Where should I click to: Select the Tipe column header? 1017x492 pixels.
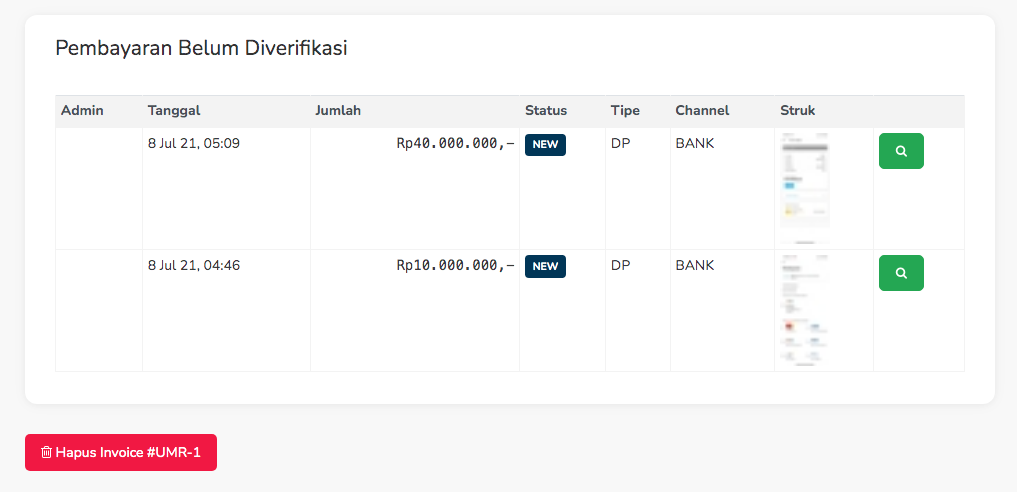pyautogui.click(x=625, y=111)
